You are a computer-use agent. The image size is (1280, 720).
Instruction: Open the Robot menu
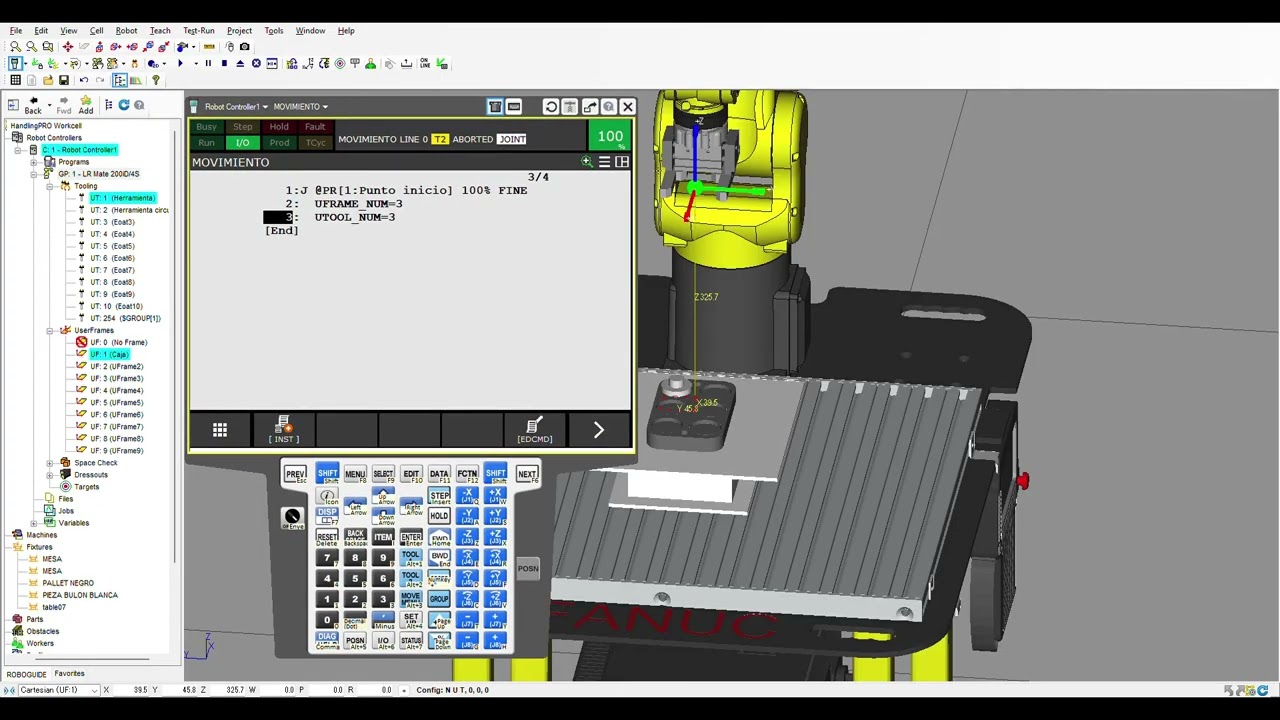pos(126,31)
